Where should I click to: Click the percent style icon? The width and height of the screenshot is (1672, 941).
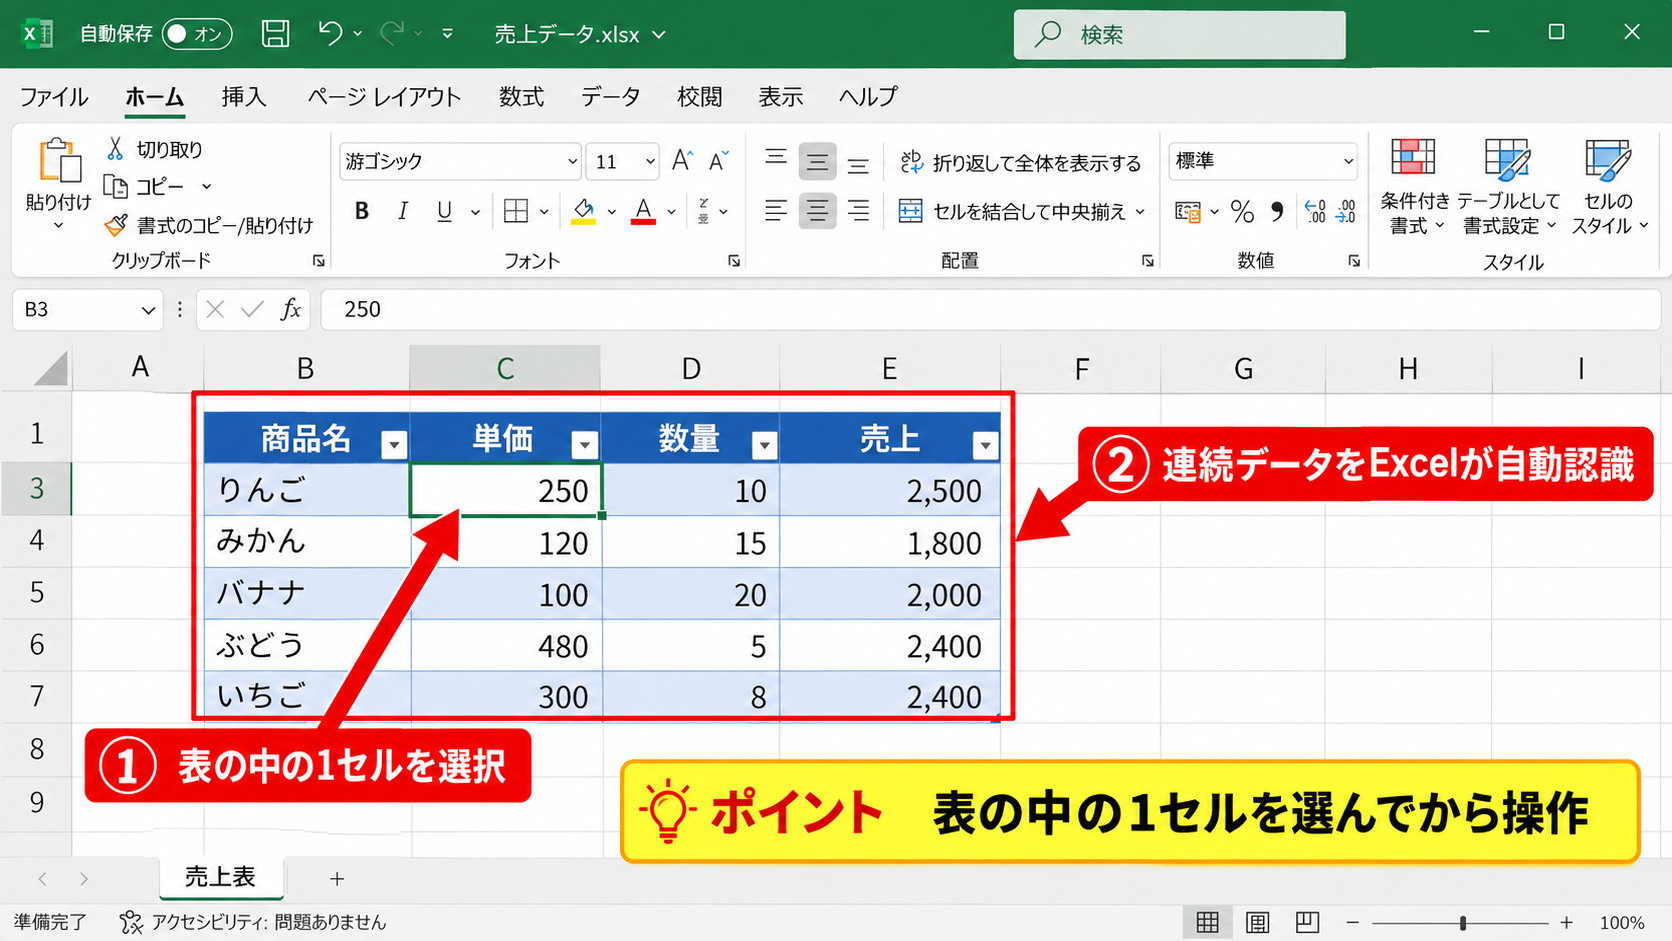click(1242, 211)
